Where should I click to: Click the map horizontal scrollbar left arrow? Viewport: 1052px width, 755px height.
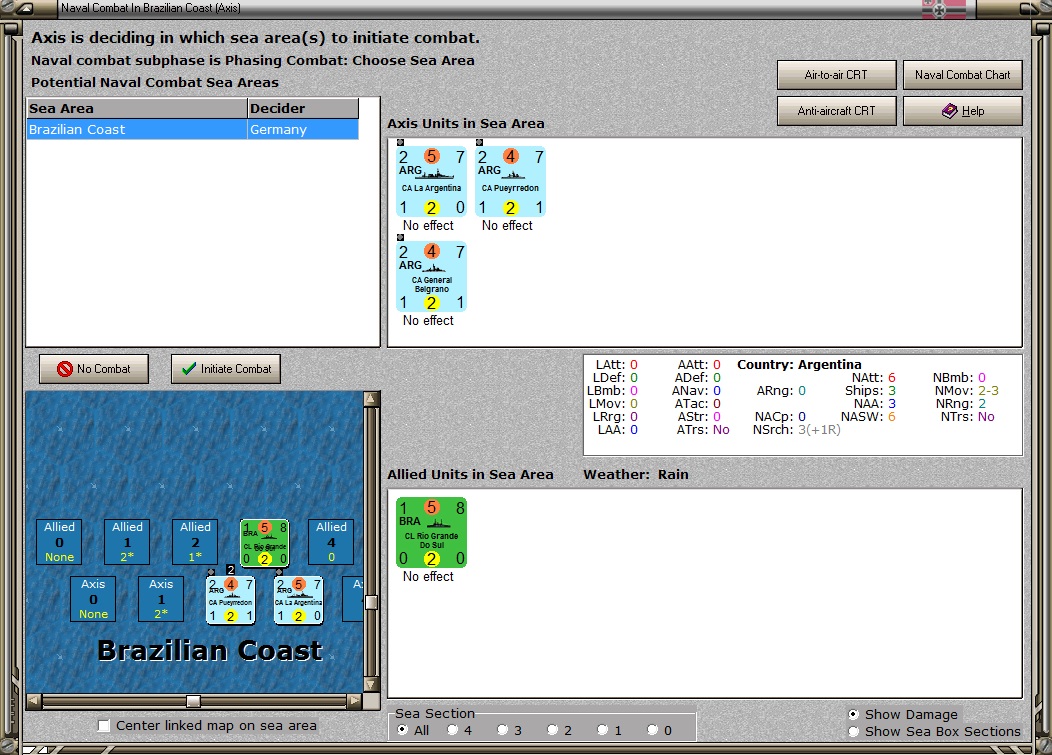[x=34, y=701]
